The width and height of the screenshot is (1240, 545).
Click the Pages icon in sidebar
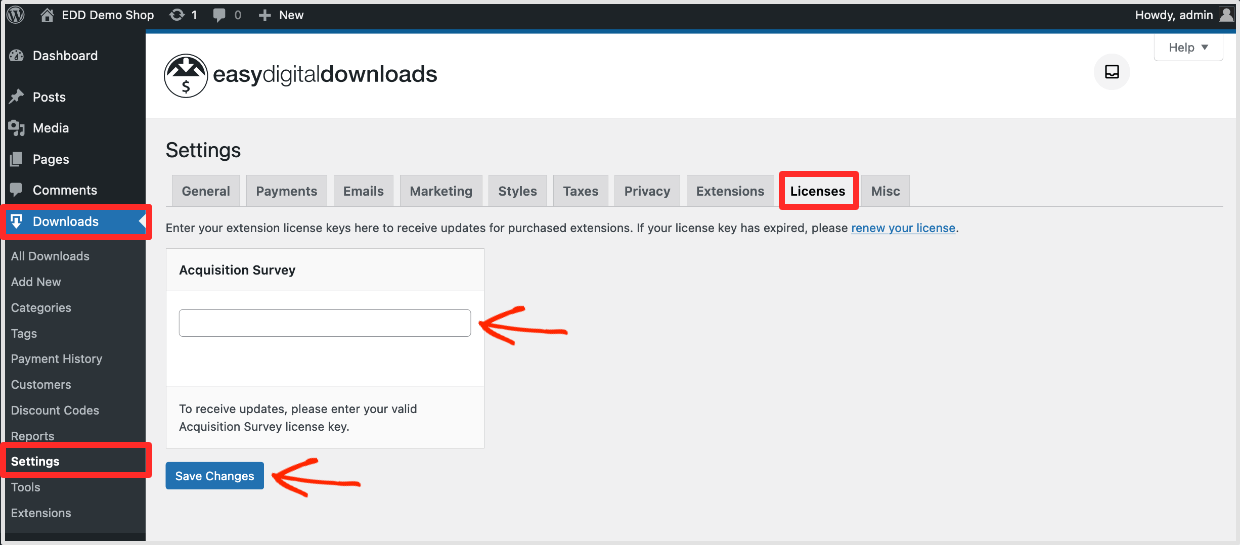tap(16, 159)
